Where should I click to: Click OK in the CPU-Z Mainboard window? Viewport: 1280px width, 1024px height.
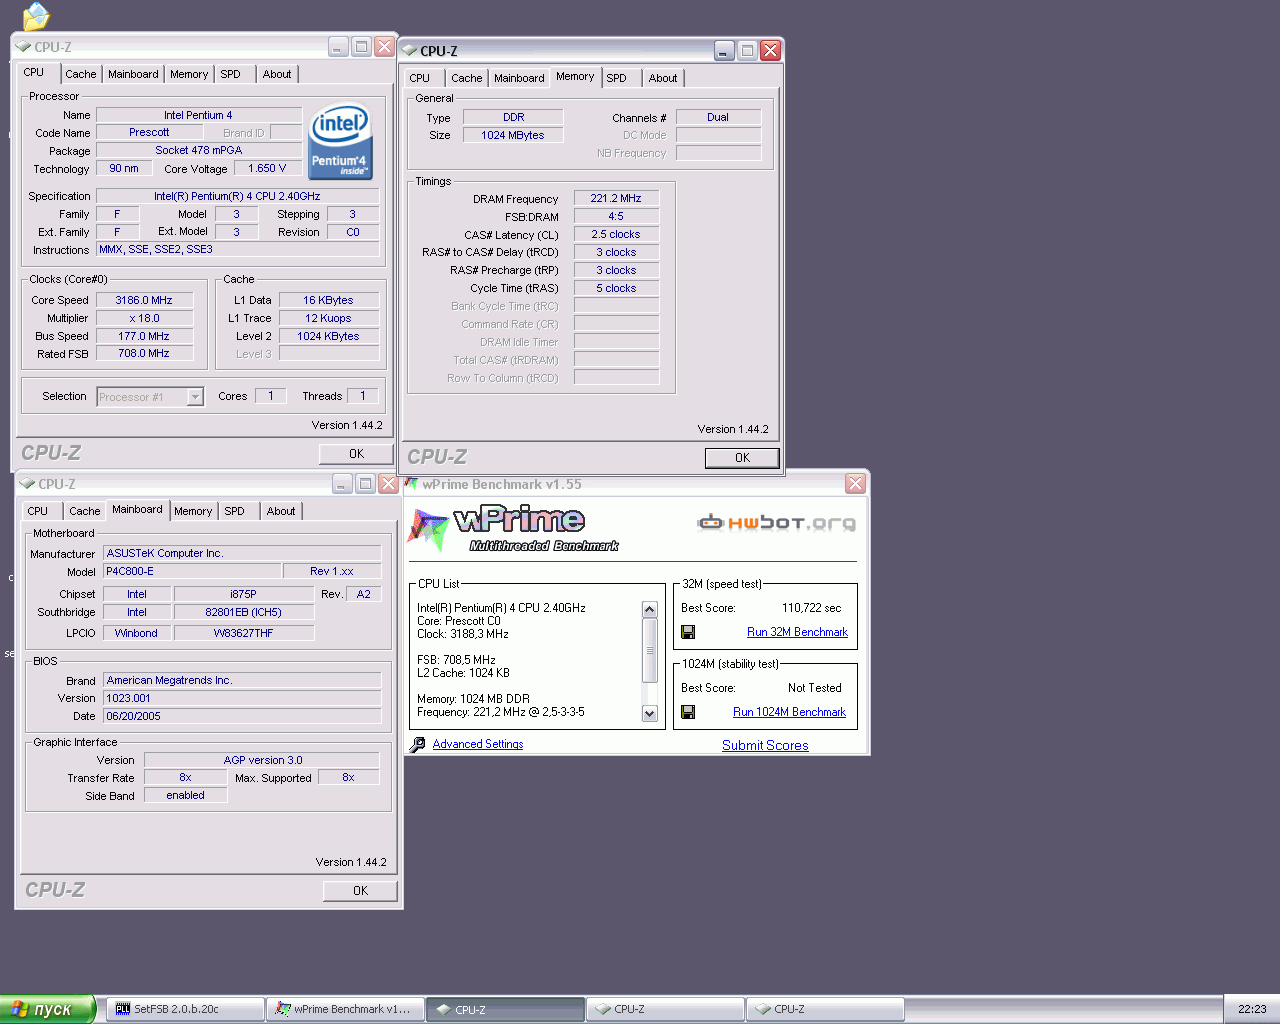coord(360,891)
